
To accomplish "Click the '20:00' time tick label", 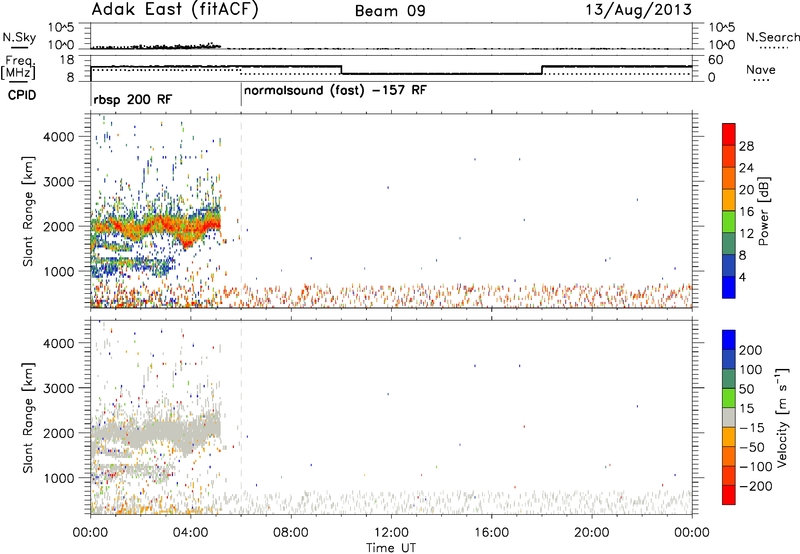I will tap(592, 533).
